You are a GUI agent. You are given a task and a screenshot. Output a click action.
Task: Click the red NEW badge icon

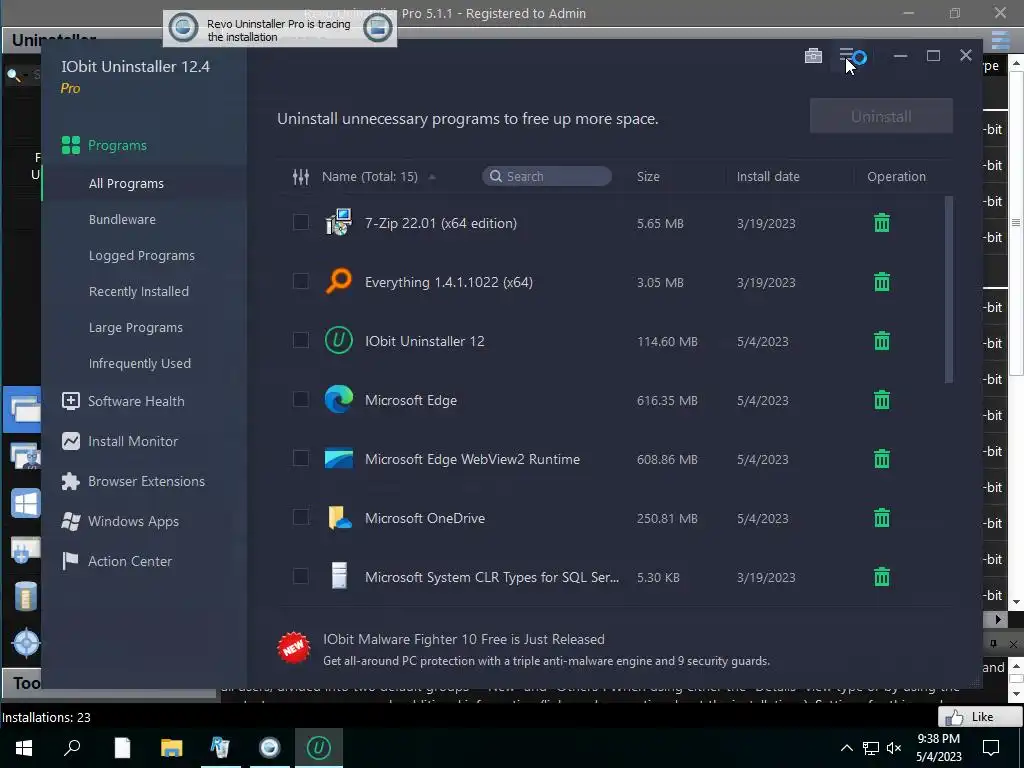point(294,647)
